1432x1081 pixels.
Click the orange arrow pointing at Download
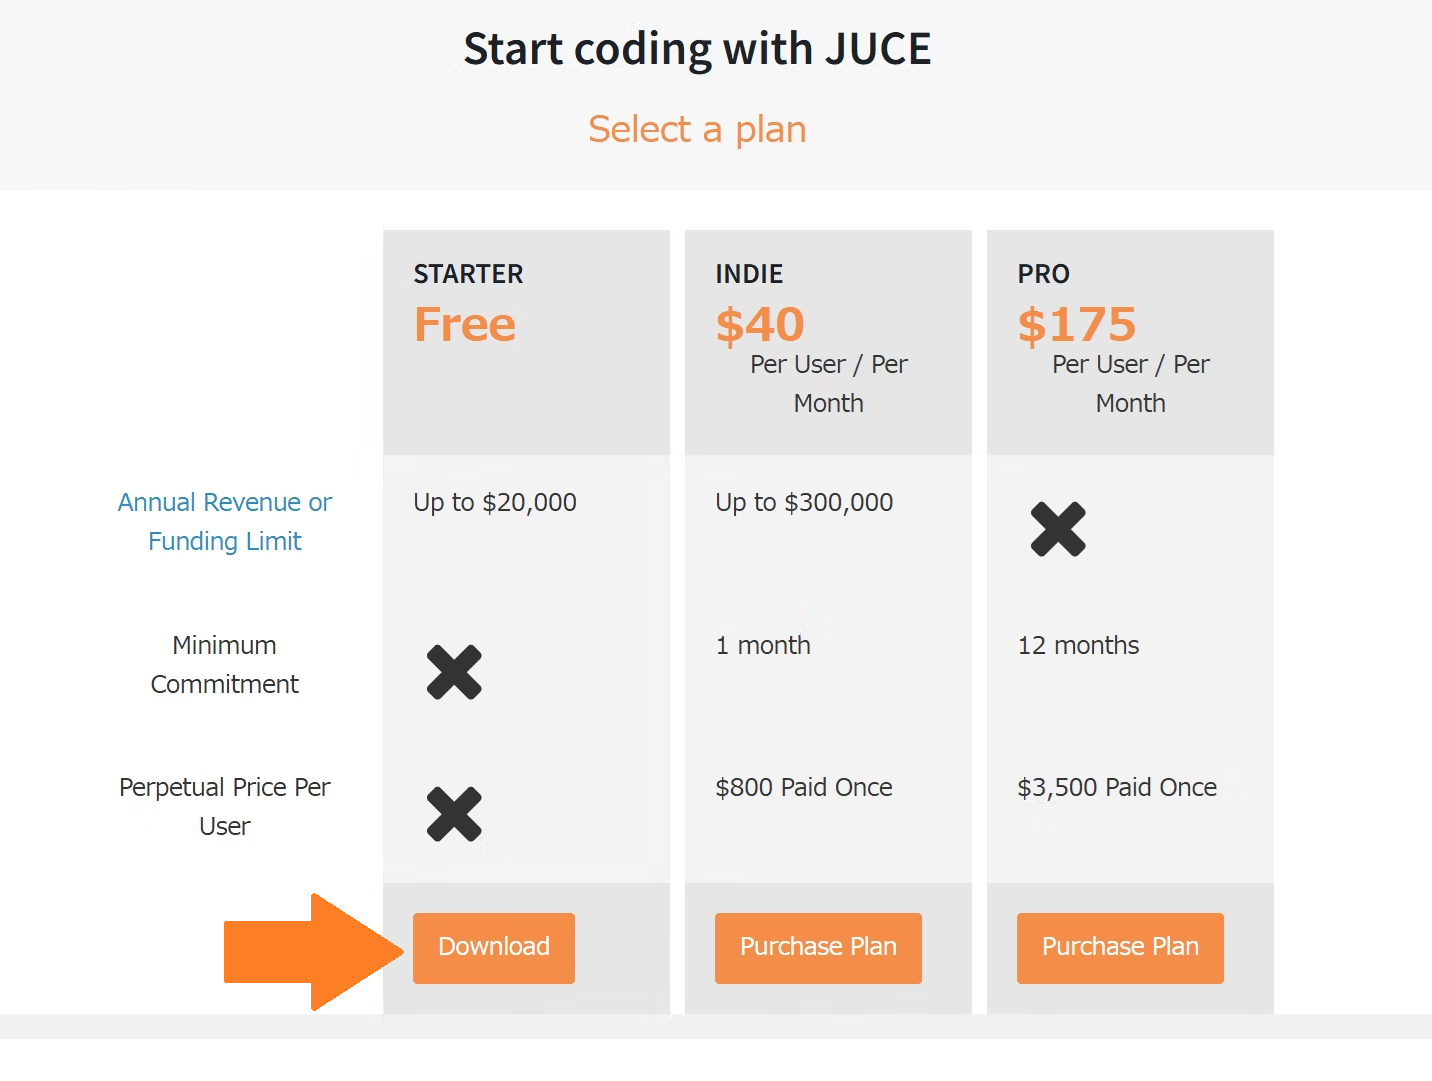click(310, 948)
